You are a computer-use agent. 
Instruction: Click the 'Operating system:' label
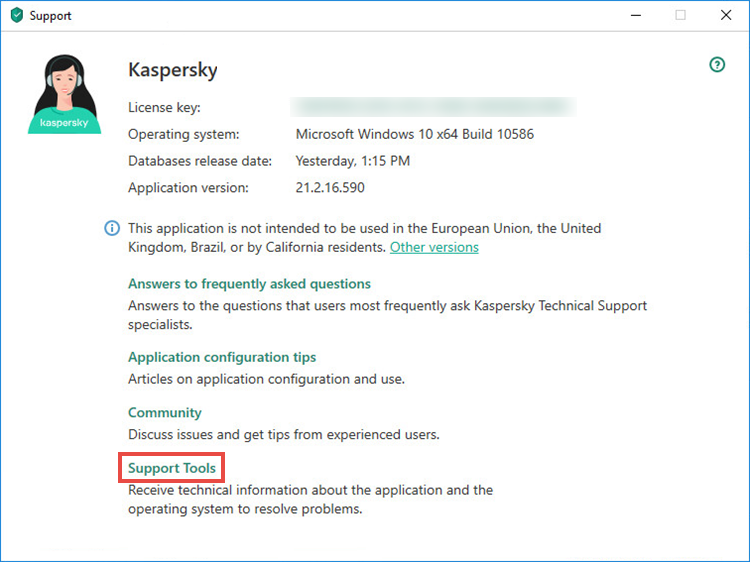184,134
